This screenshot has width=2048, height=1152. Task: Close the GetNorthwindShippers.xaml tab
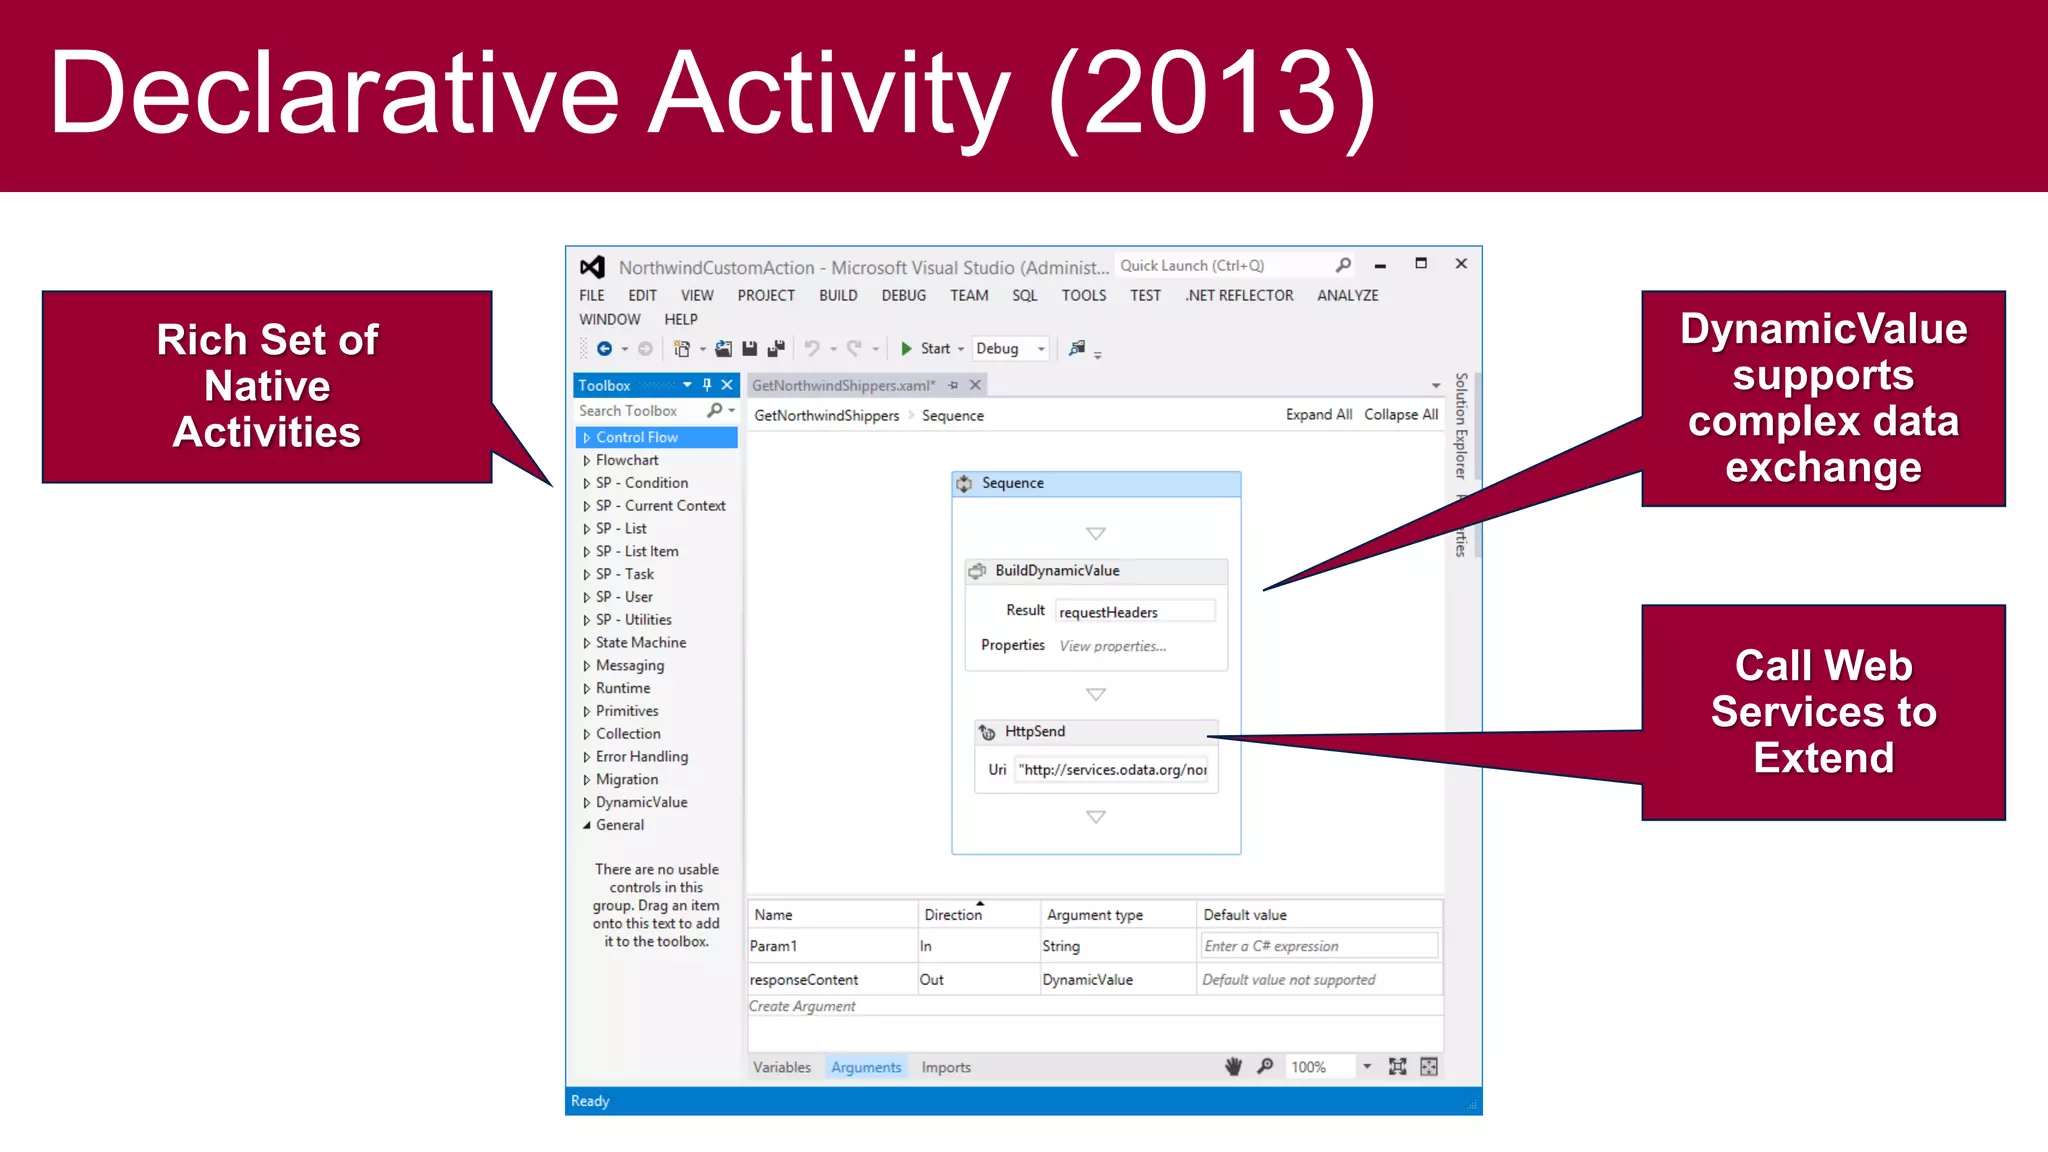point(975,385)
